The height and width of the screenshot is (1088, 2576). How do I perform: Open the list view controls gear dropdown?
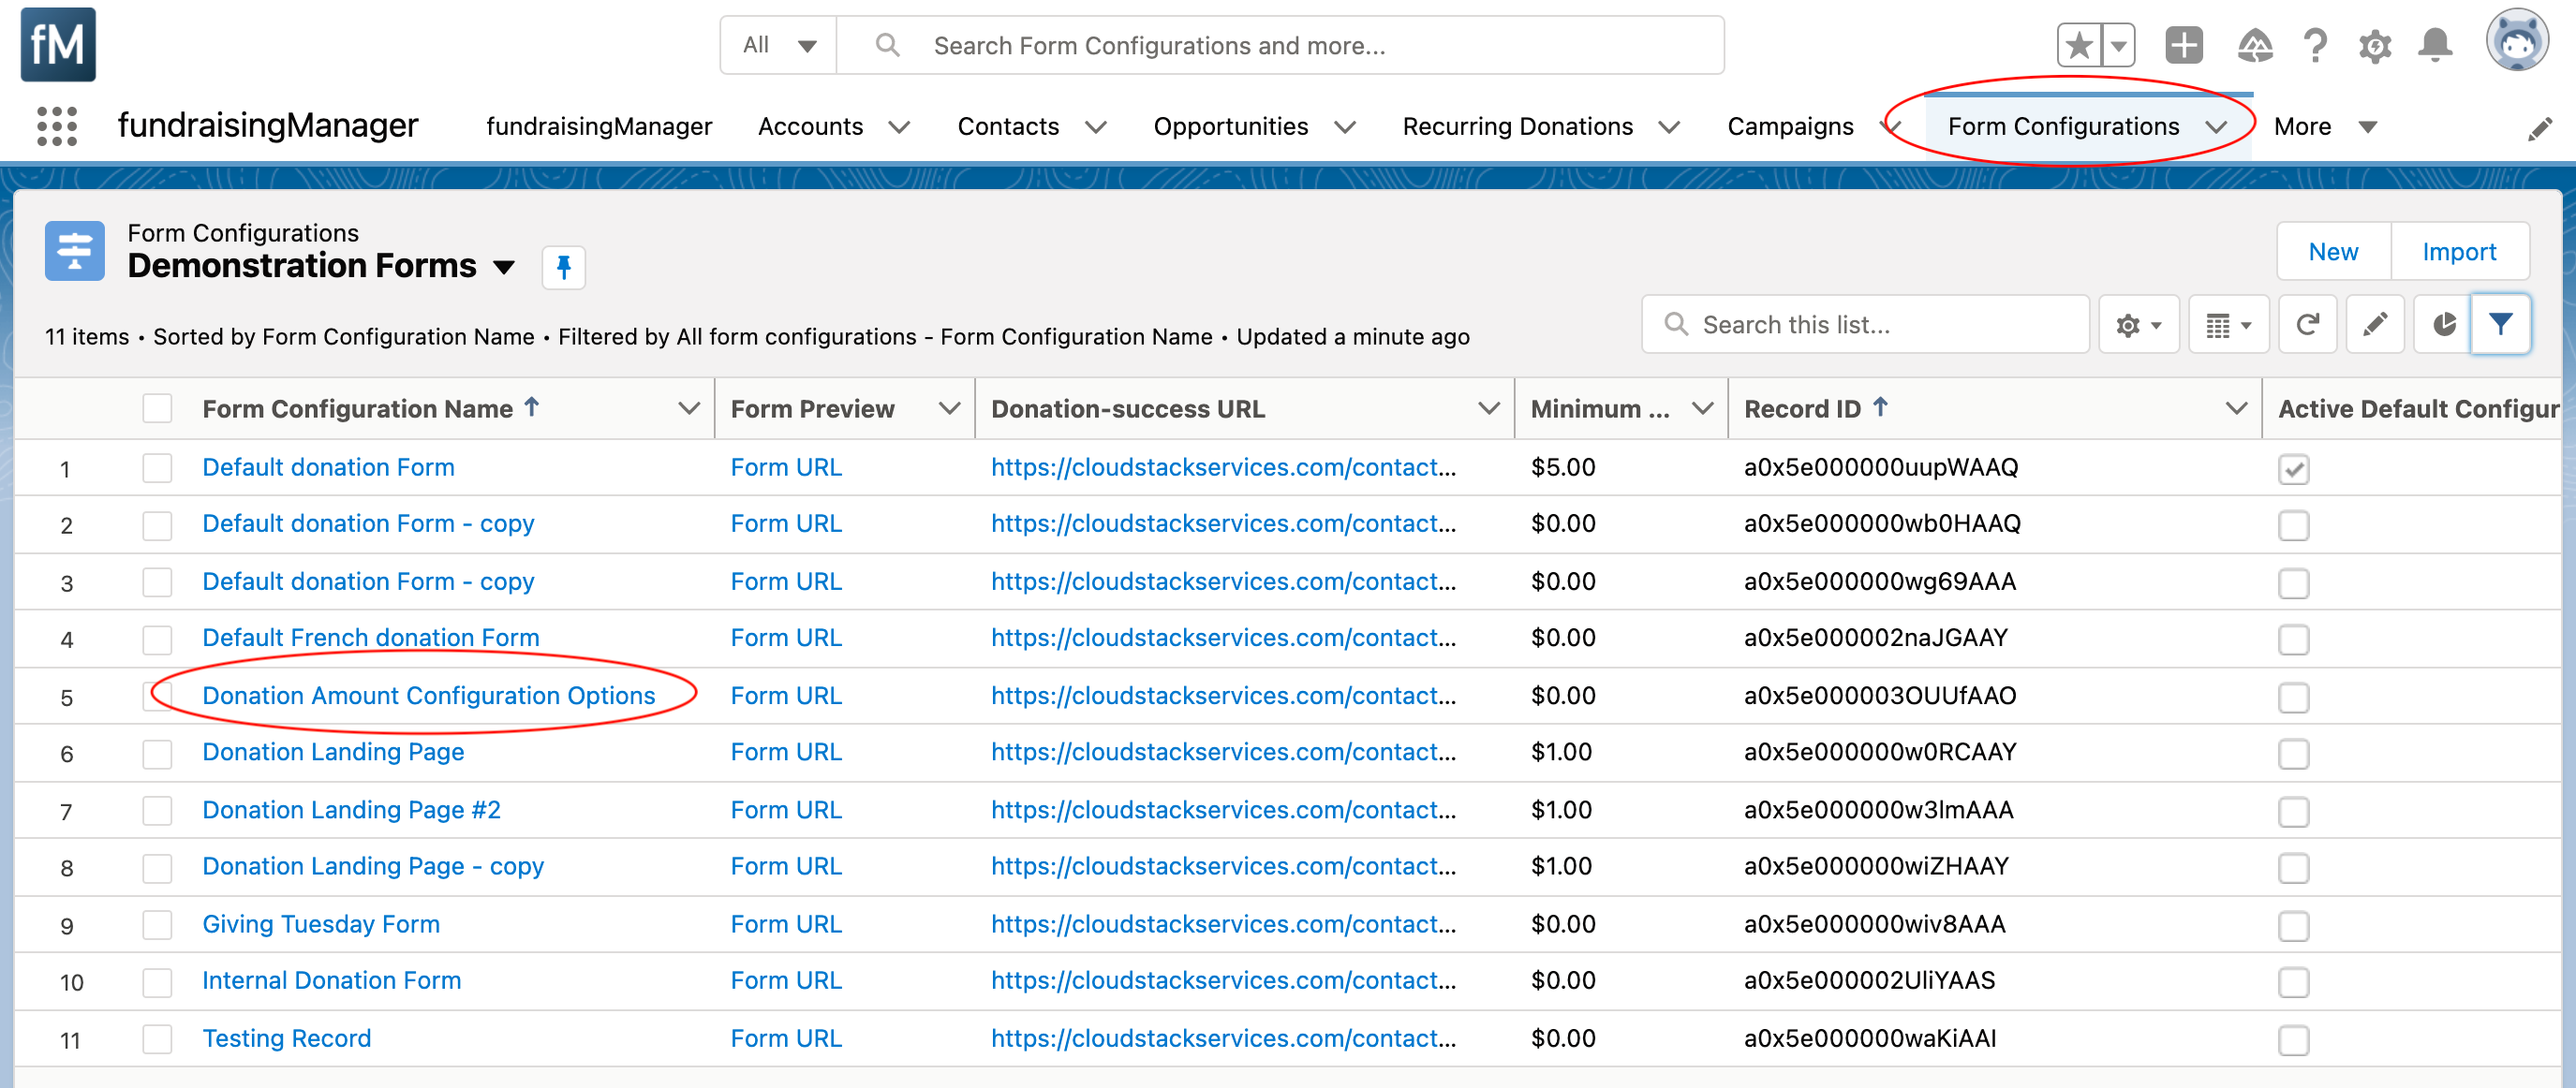2138,324
